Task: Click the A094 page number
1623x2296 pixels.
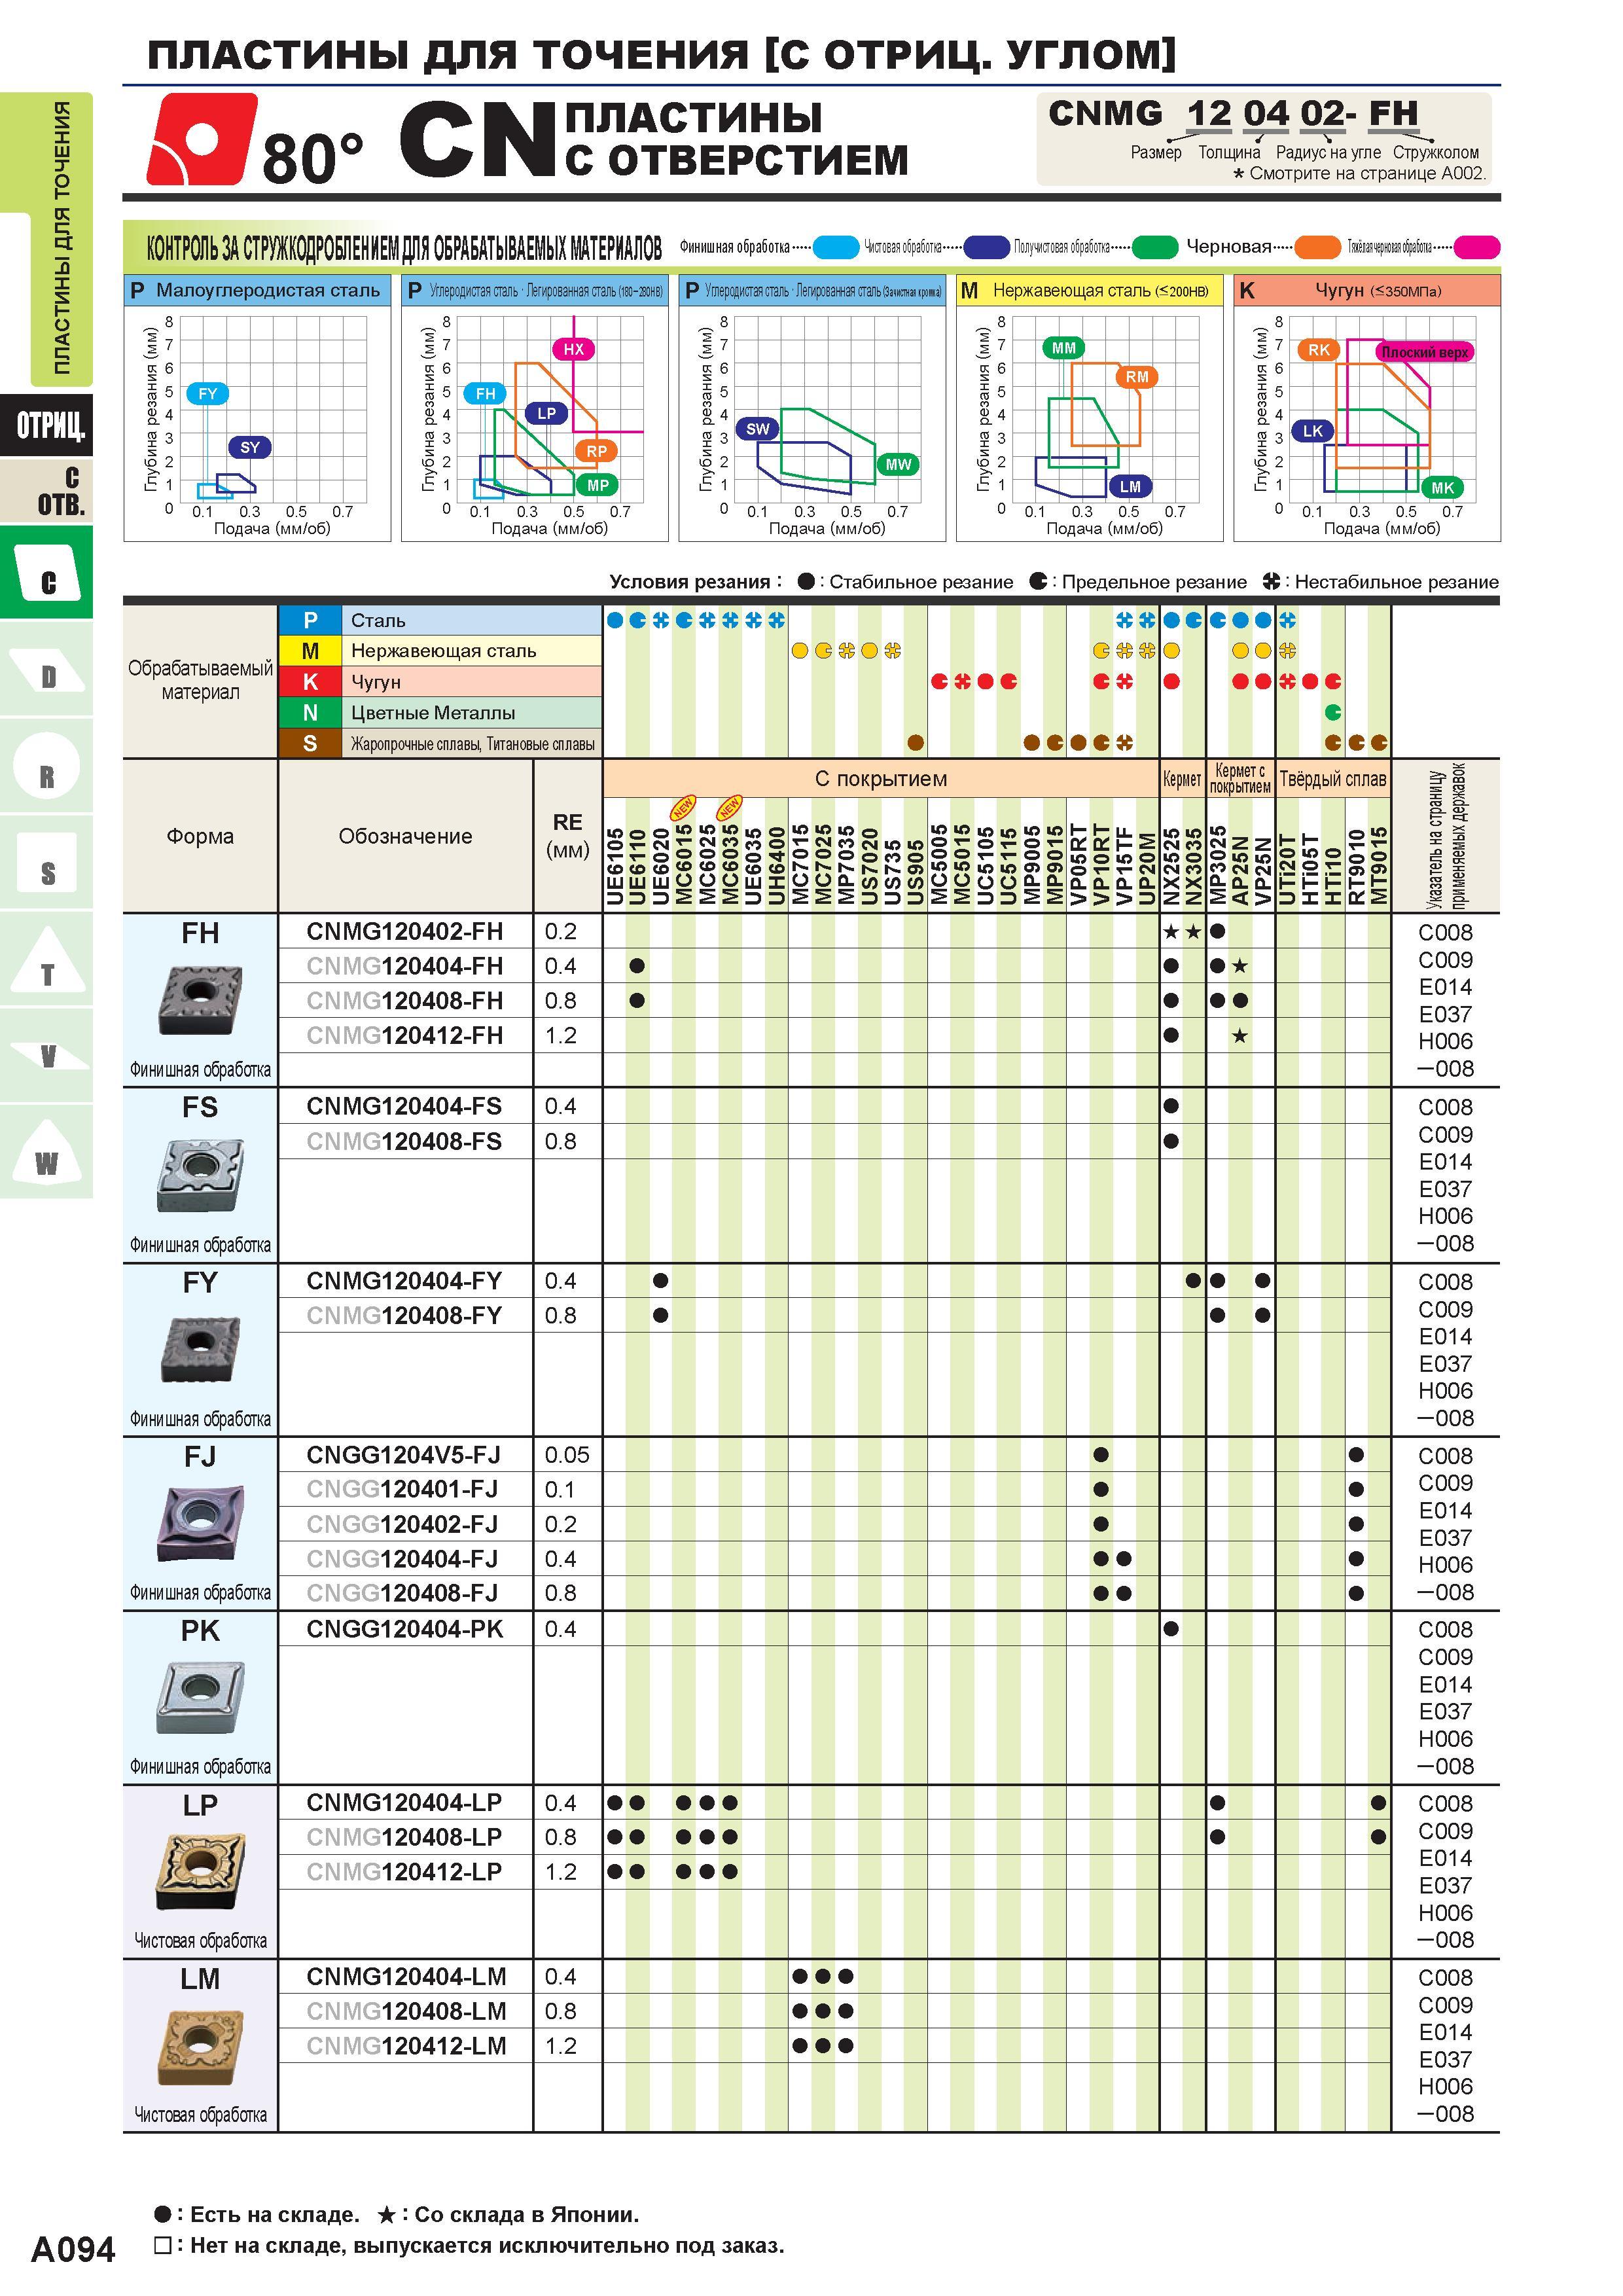Action: (x=73, y=2249)
